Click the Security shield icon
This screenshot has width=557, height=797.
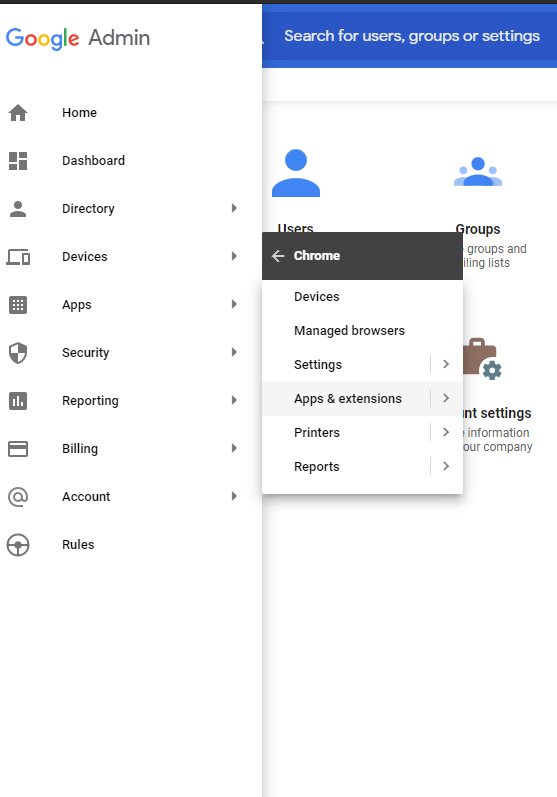tap(18, 353)
